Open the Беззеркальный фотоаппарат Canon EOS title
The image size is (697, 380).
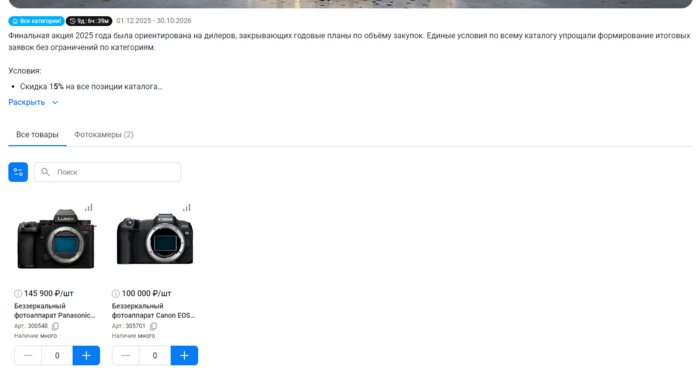(x=153, y=311)
